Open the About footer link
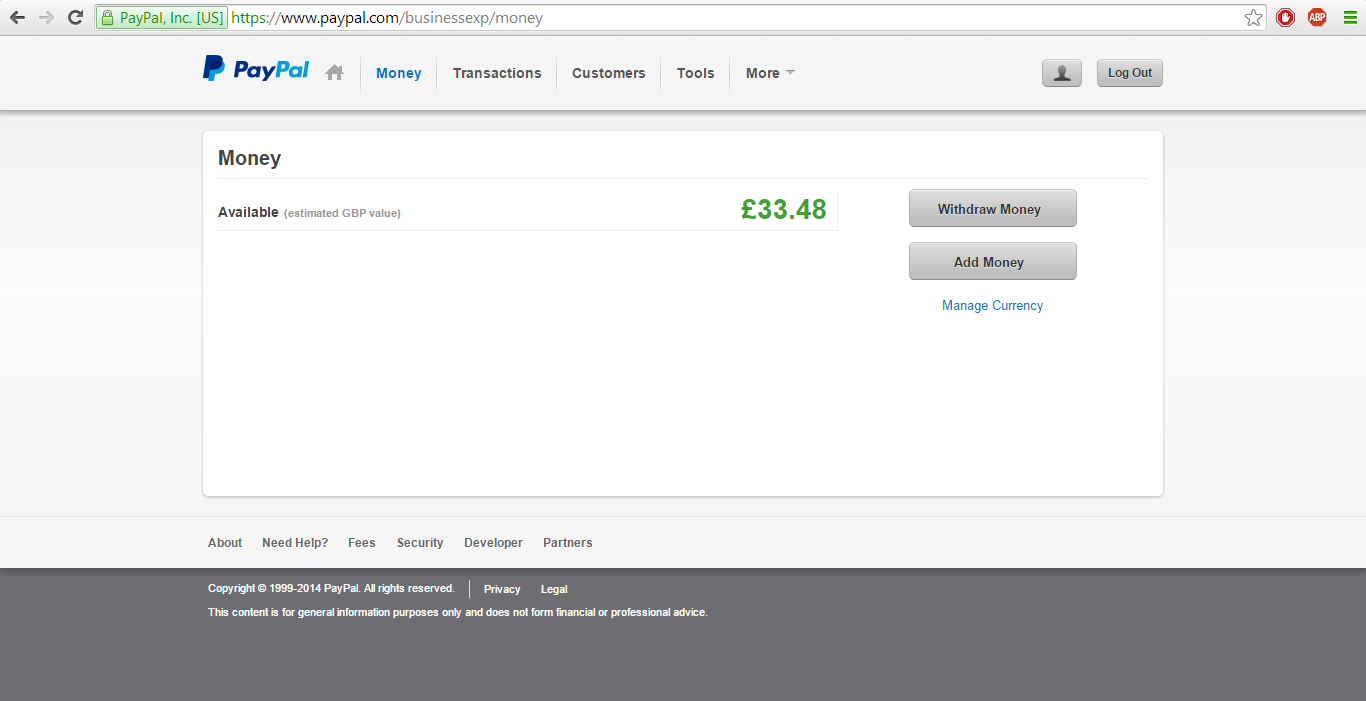The height and width of the screenshot is (701, 1366). point(225,543)
